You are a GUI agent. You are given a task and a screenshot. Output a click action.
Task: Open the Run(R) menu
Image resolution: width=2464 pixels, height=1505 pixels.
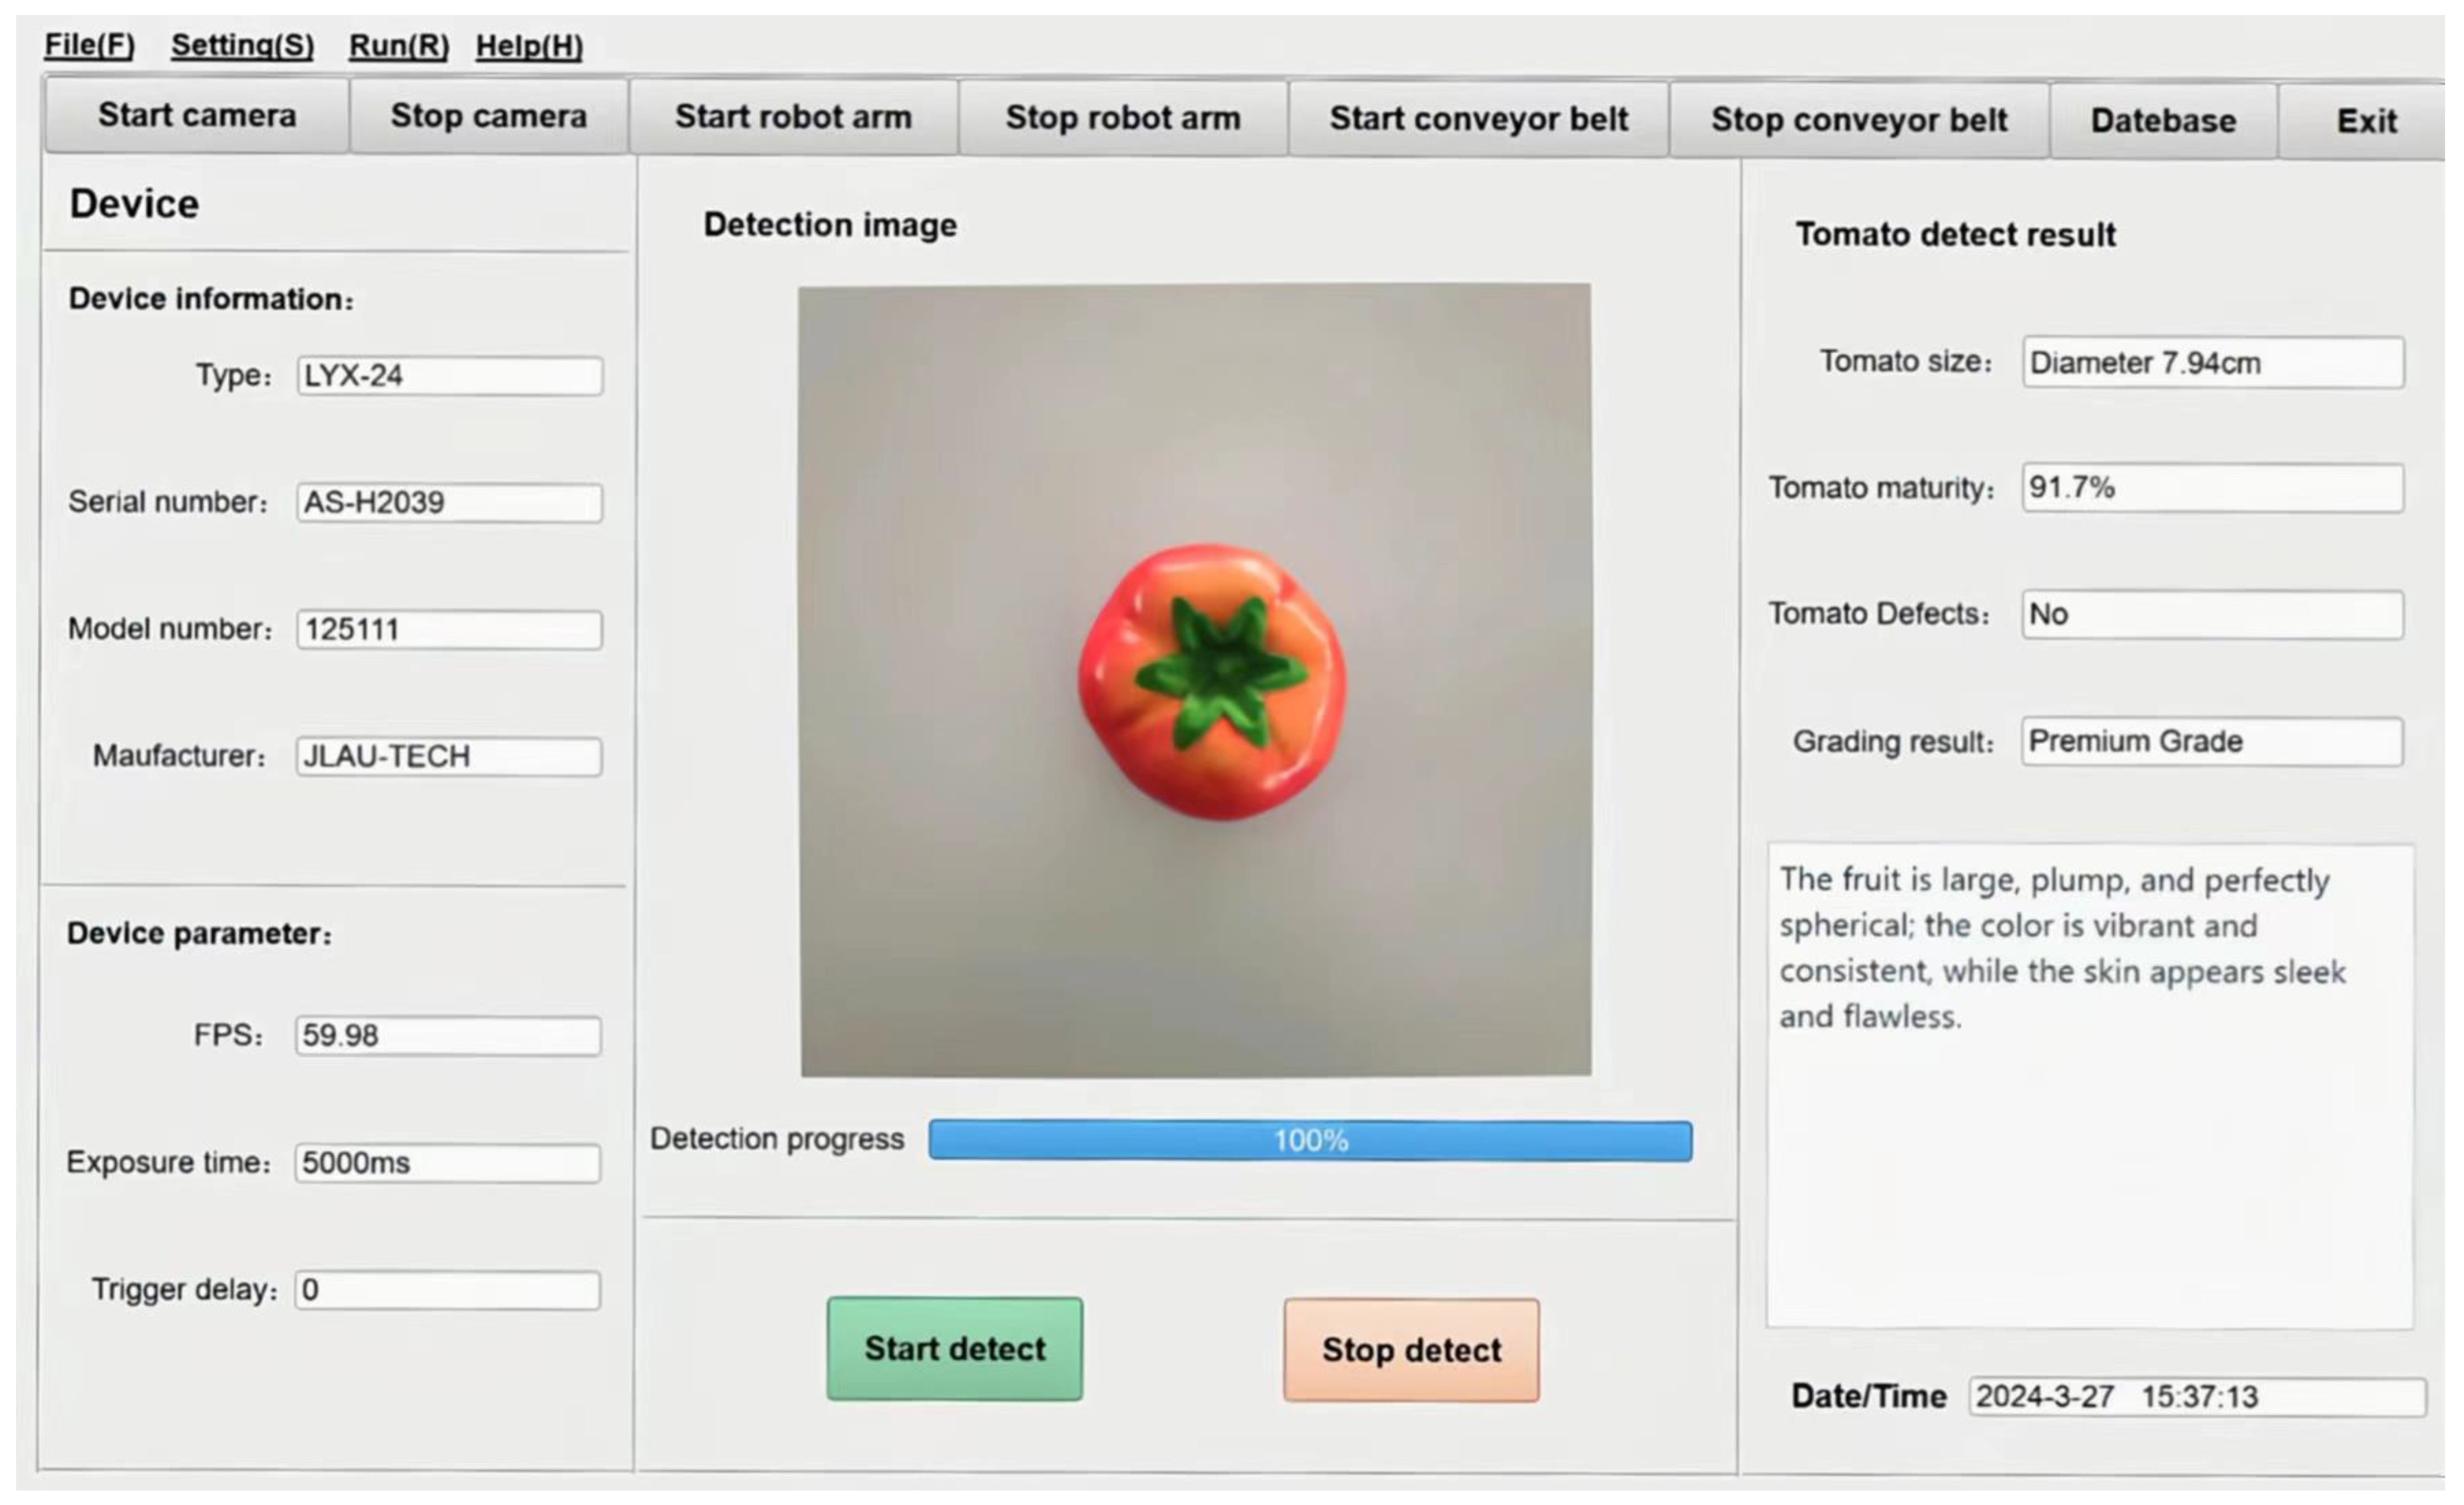click(398, 46)
